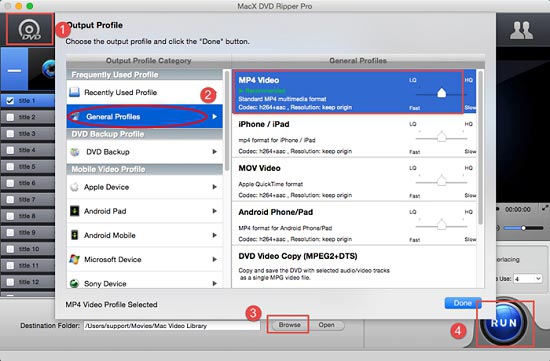
Task: Expand General Profiles arrow
Action: coord(215,116)
